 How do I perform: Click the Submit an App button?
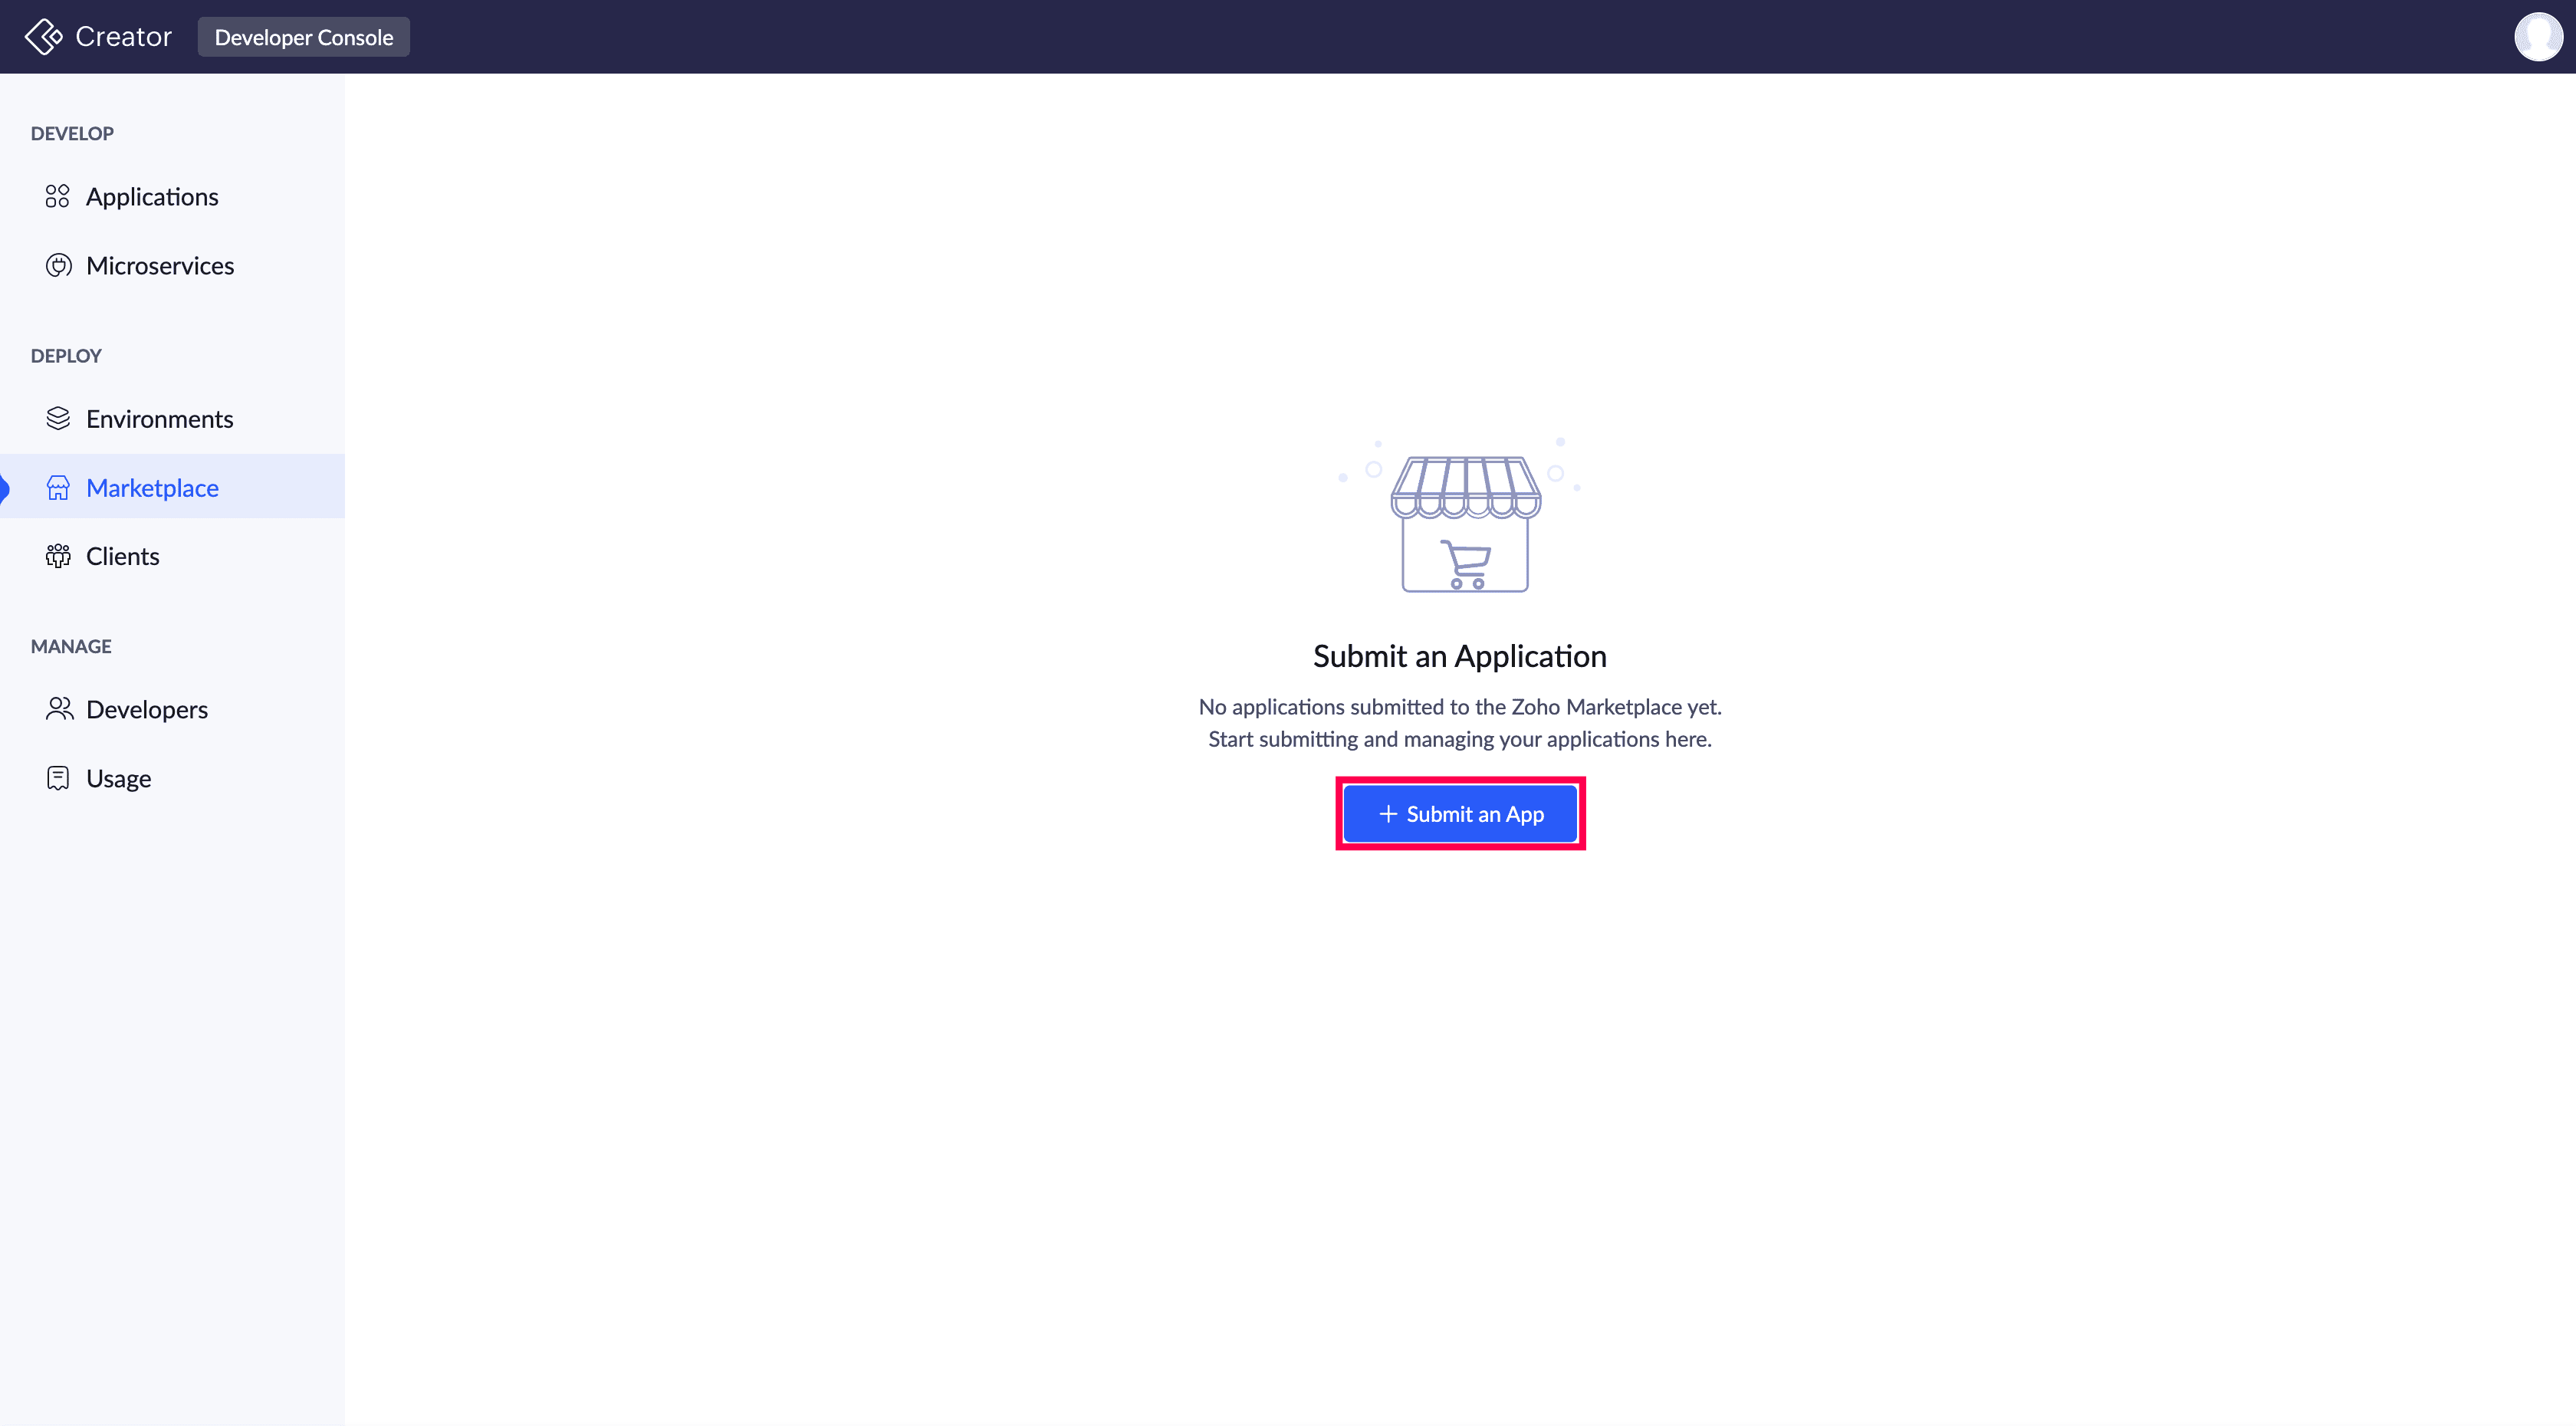click(x=1460, y=814)
